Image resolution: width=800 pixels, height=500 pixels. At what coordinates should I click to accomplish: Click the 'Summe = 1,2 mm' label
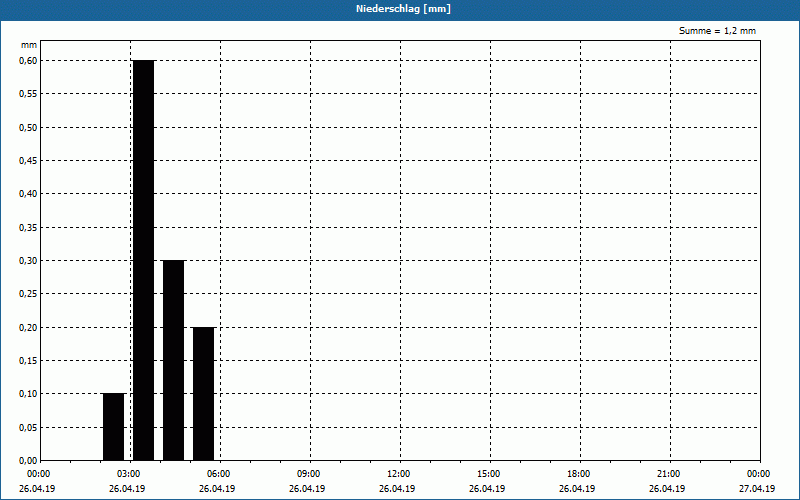[717, 31]
